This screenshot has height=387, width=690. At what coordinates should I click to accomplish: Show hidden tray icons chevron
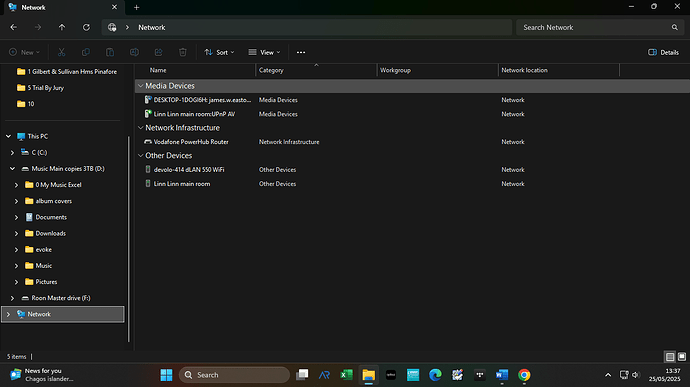click(x=608, y=375)
